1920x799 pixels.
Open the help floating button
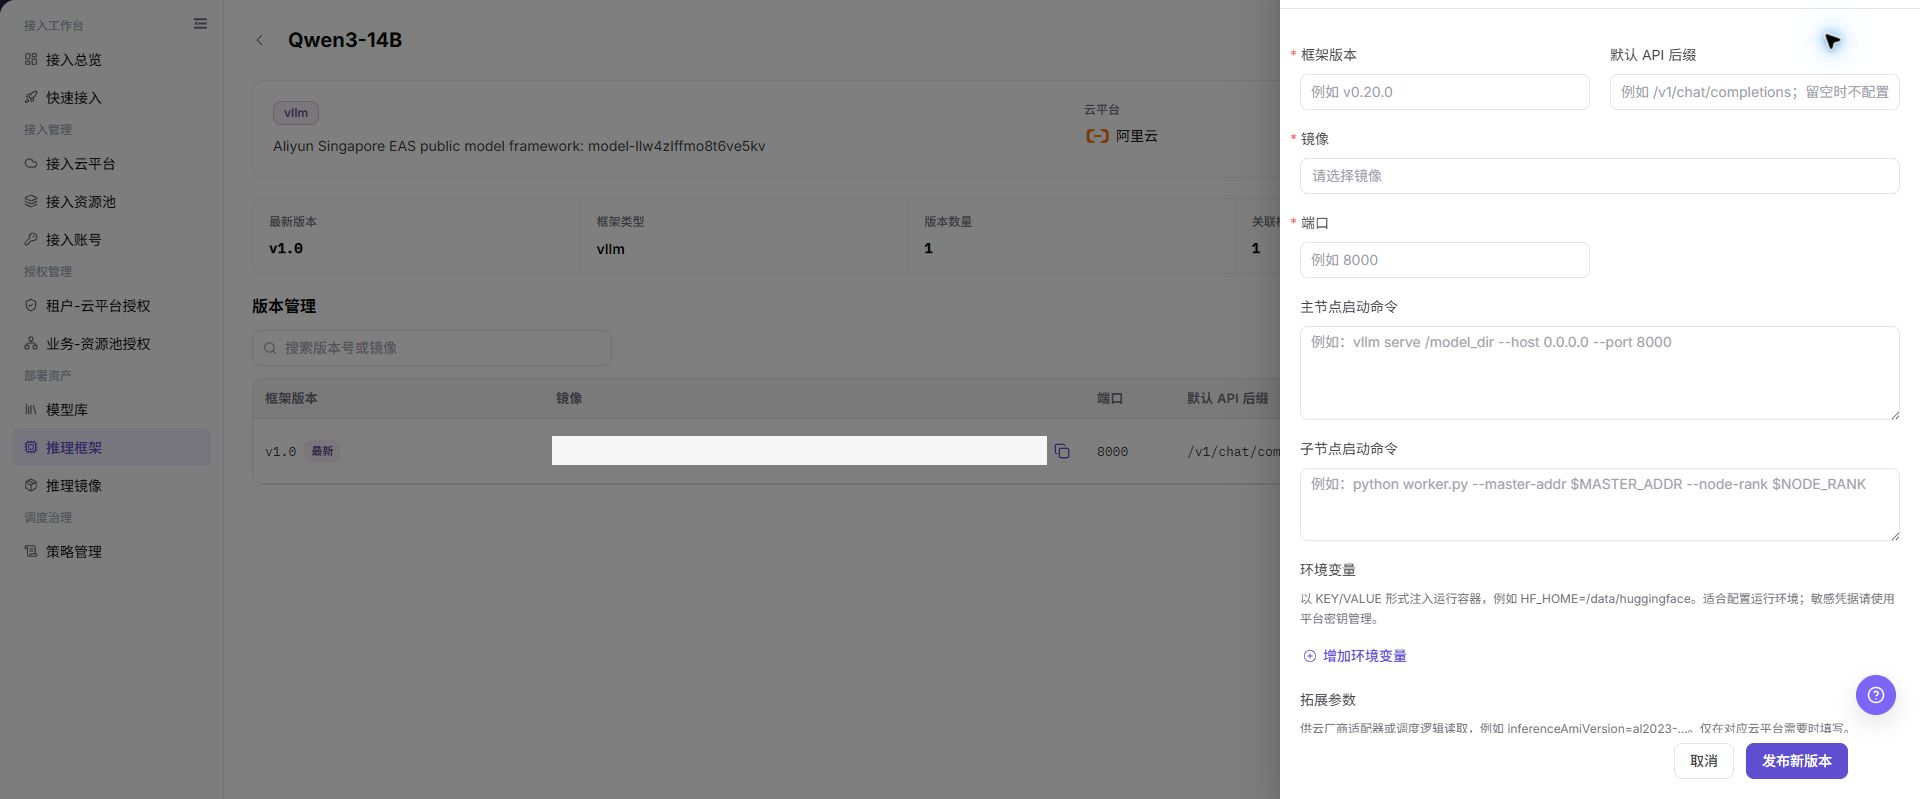coord(1876,695)
